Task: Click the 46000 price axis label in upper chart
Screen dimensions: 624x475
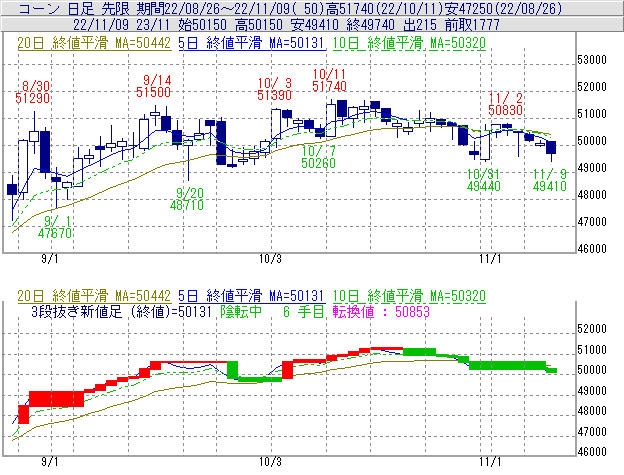Action: pyautogui.click(x=592, y=249)
